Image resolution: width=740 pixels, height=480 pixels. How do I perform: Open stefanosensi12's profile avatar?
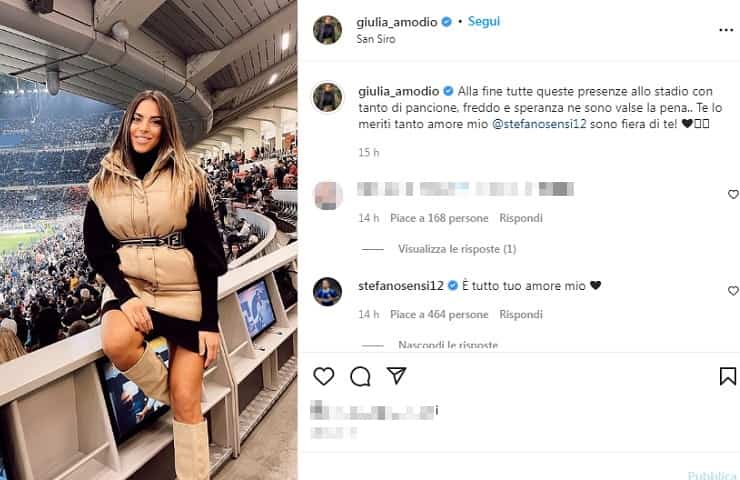click(328, 292)
